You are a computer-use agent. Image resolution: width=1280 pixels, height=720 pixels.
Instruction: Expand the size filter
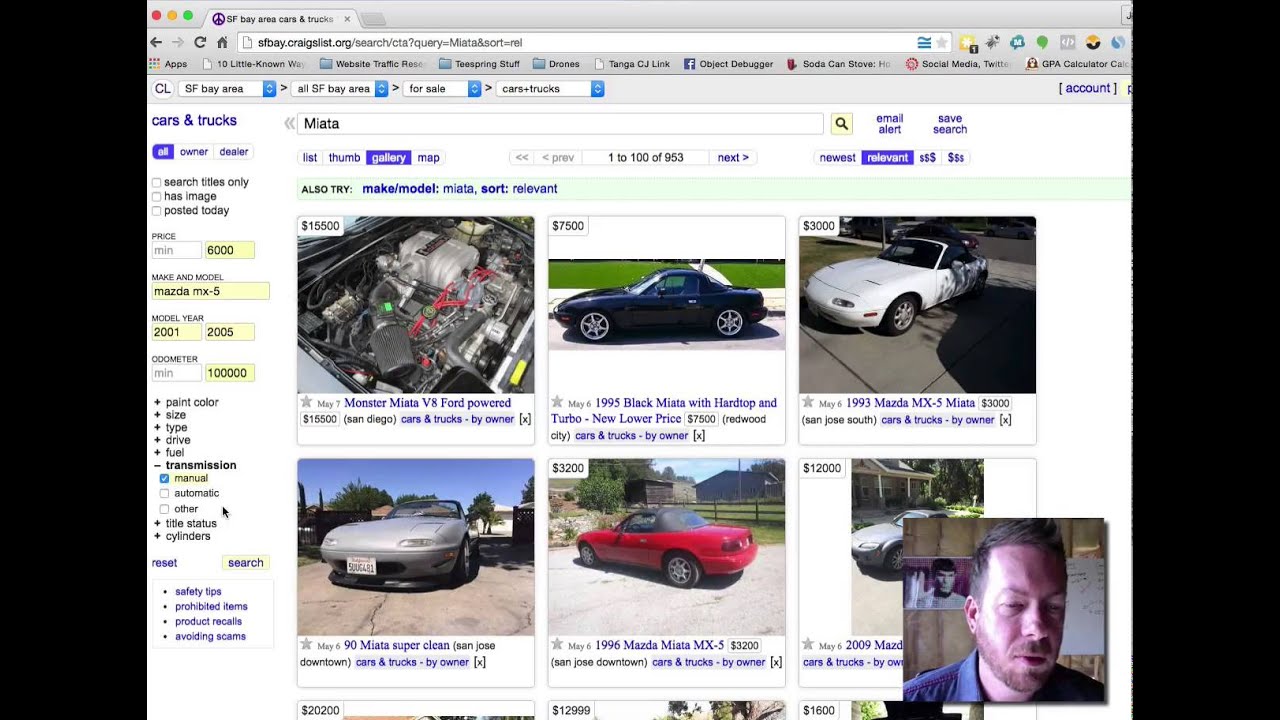click(x=170, y=415)
